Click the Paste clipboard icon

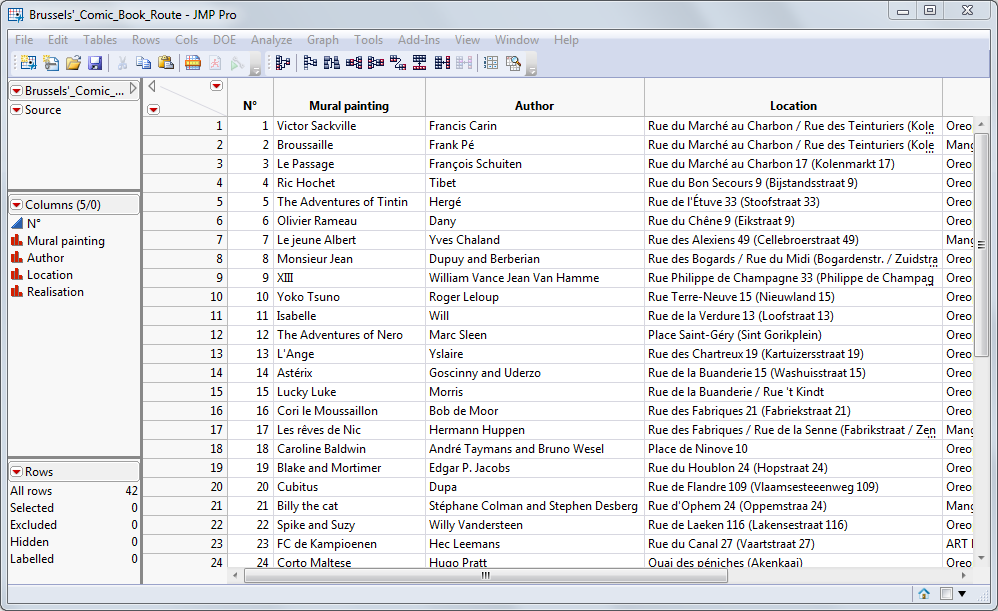[165, 62]
